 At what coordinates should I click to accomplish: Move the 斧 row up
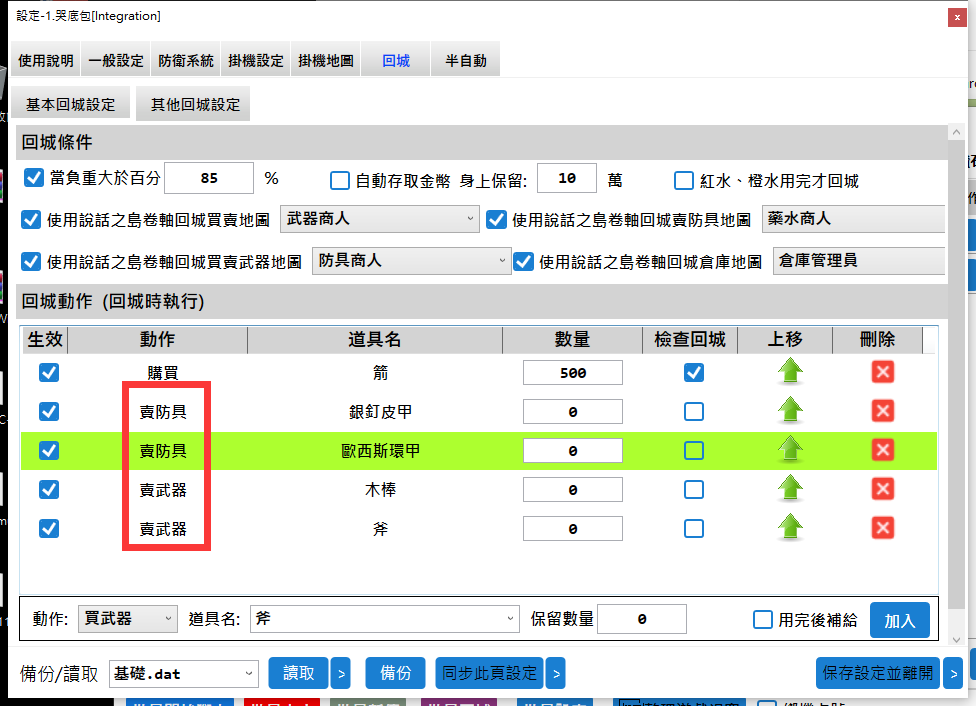[x=790, y=528]
